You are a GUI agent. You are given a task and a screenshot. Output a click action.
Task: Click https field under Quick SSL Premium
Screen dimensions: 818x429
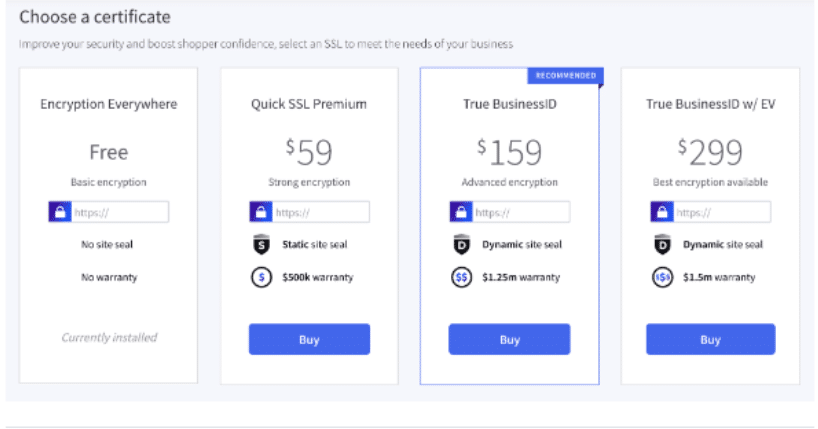[320, 212]
